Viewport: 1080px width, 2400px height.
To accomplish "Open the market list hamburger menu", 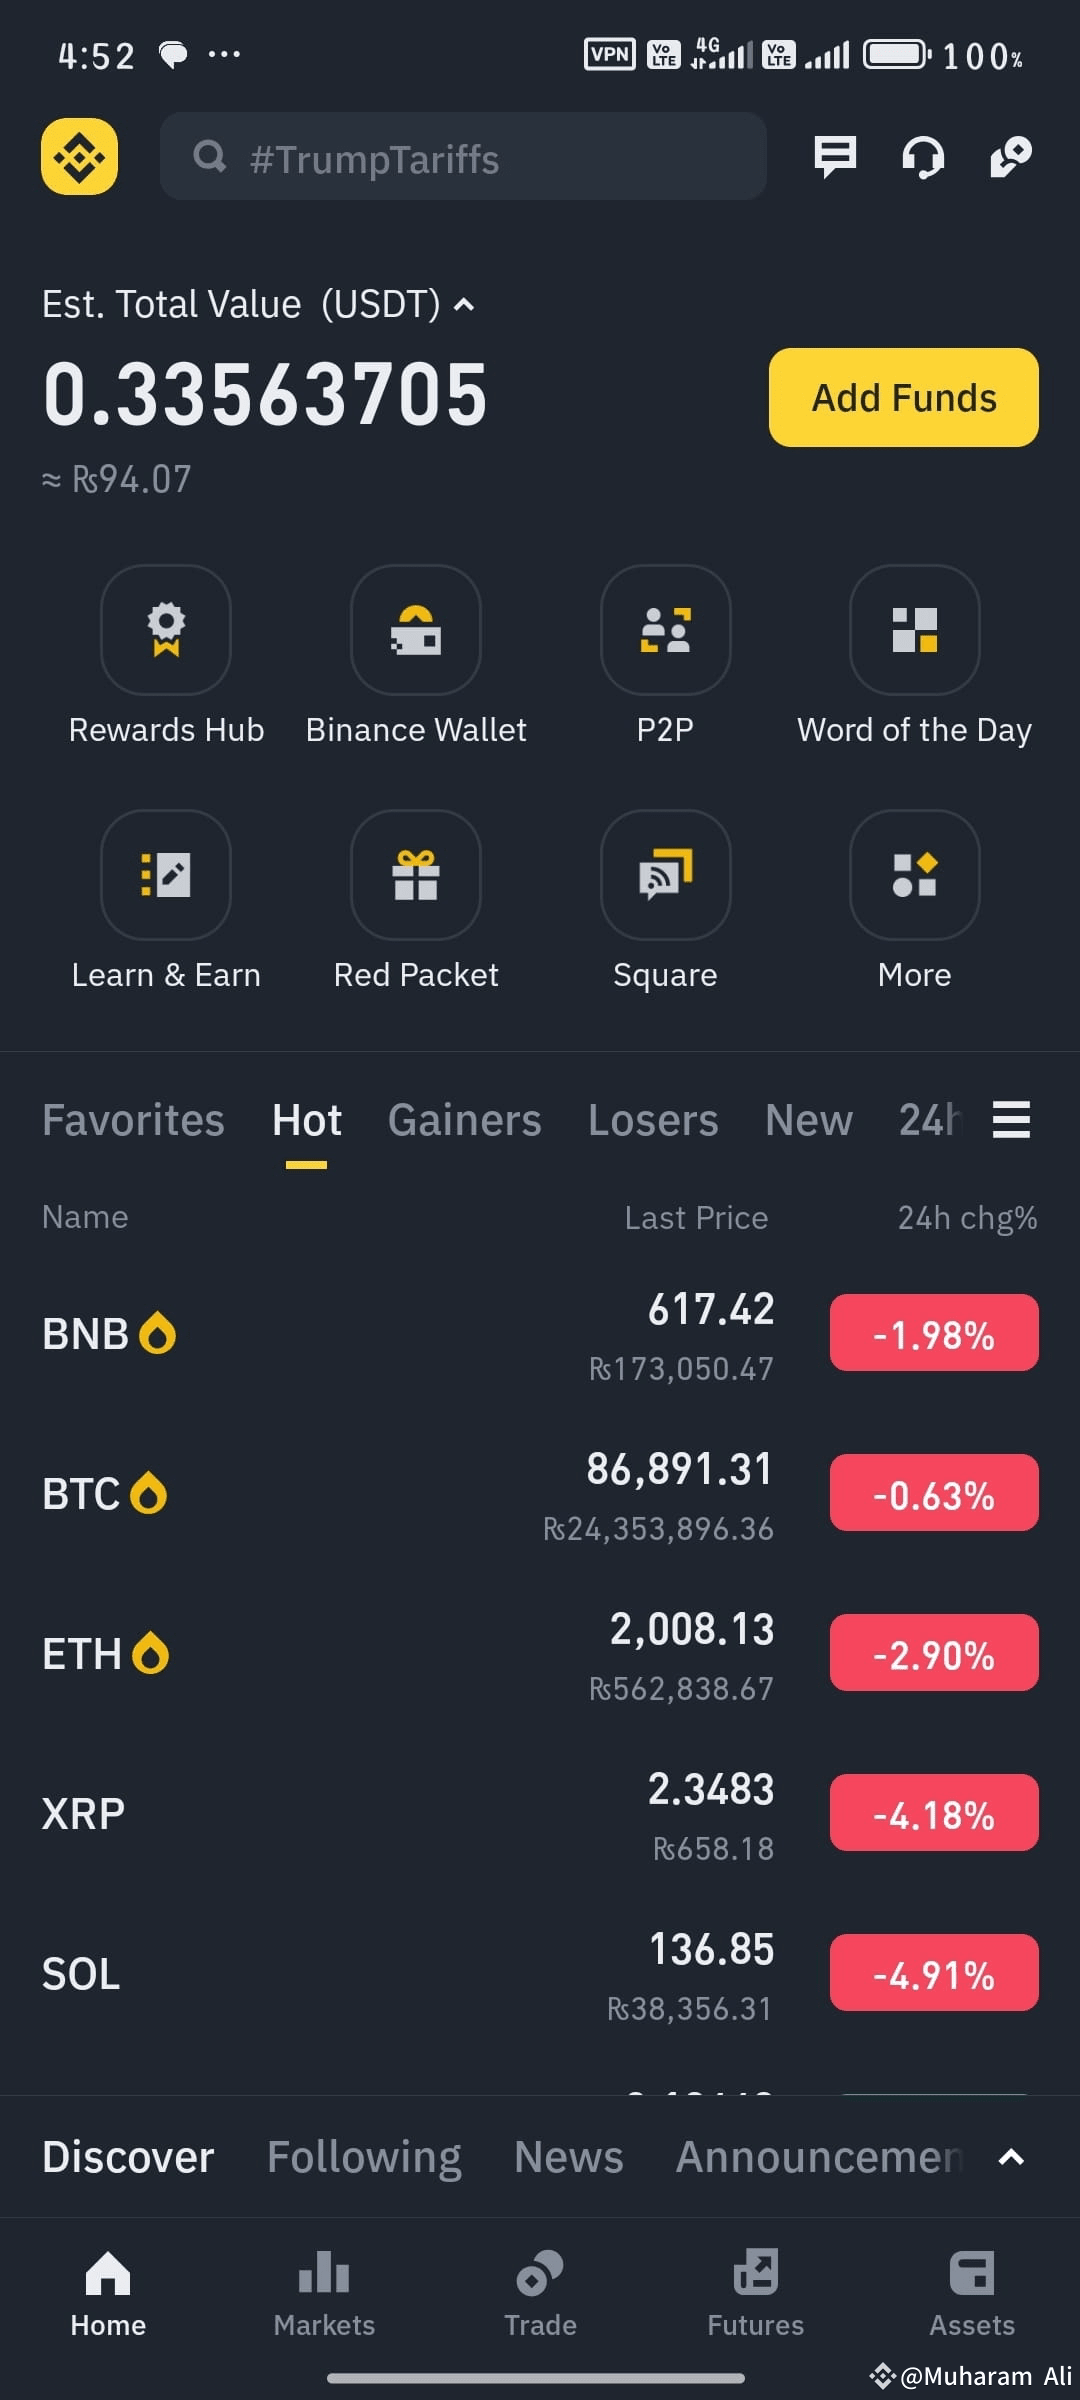I will 1011,1119.
